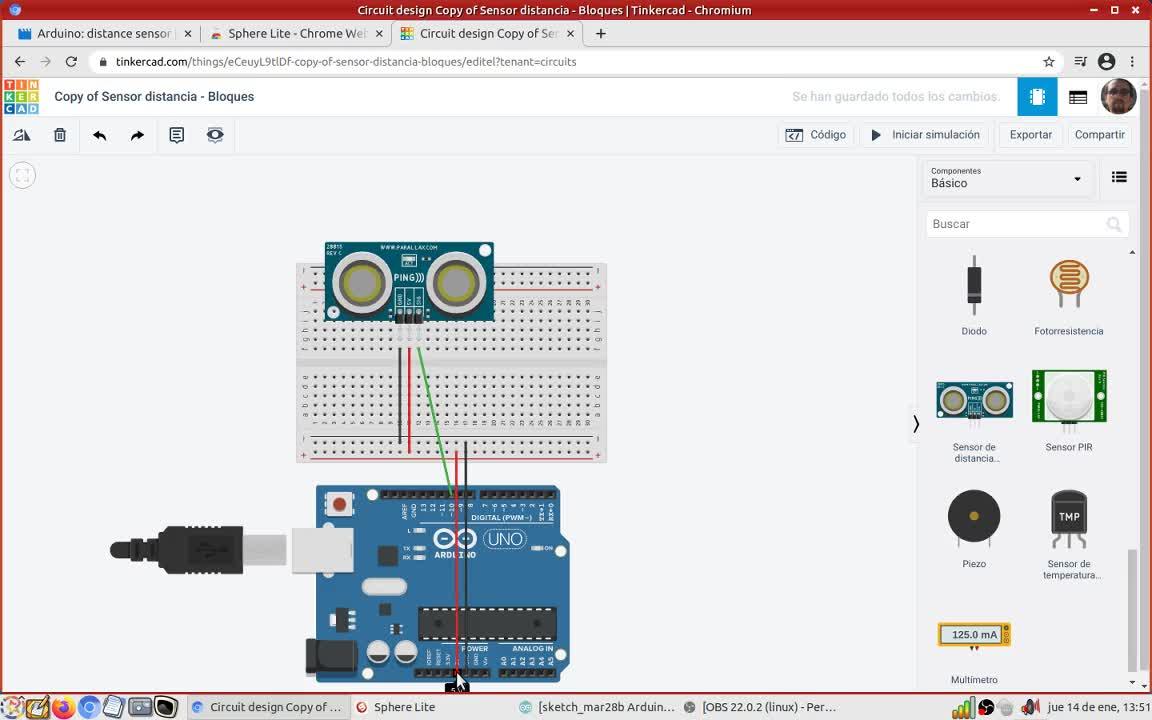Open the Componentes Básico dropdown
This screenshot has height=720, width=1152.
pyautogui.click(x=1005, y=178)
